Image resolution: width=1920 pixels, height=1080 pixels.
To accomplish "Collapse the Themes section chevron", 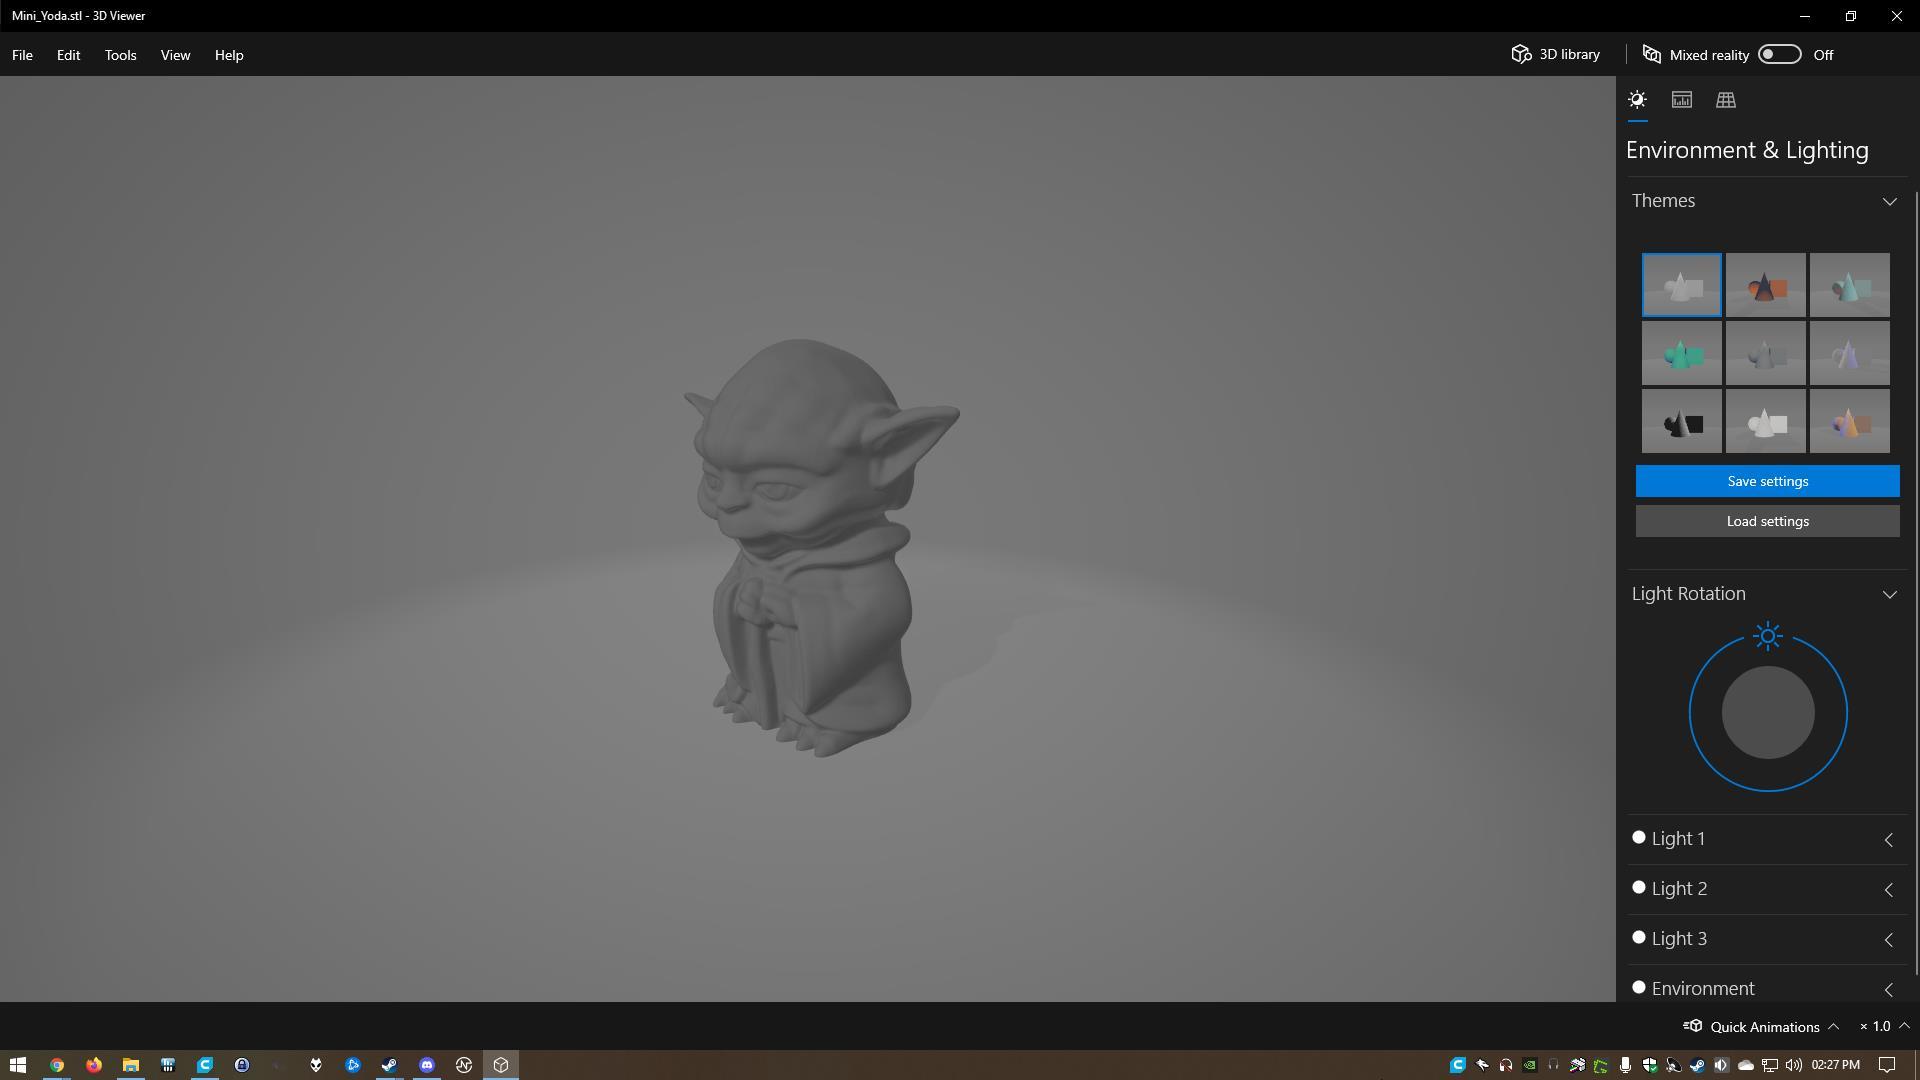I will click(1889, 201).
